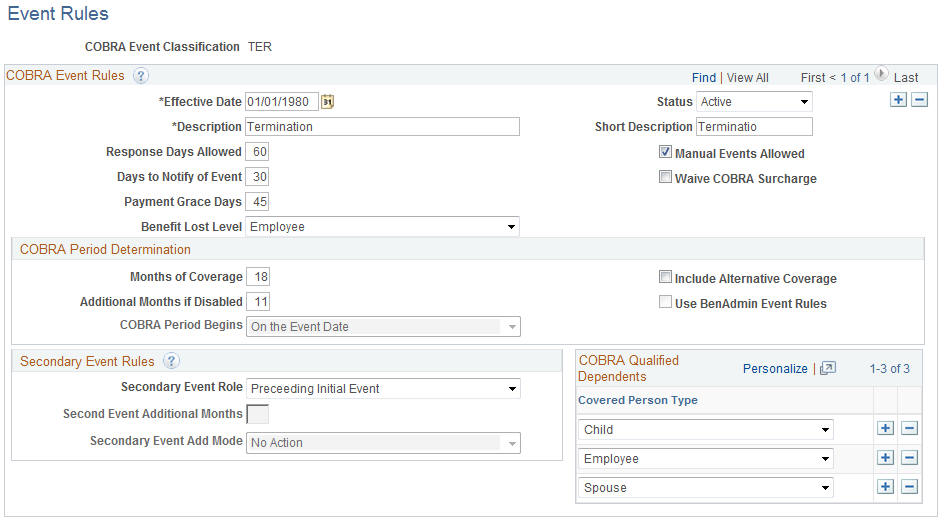Open the COBRA Period Begins dropdown

383,327
